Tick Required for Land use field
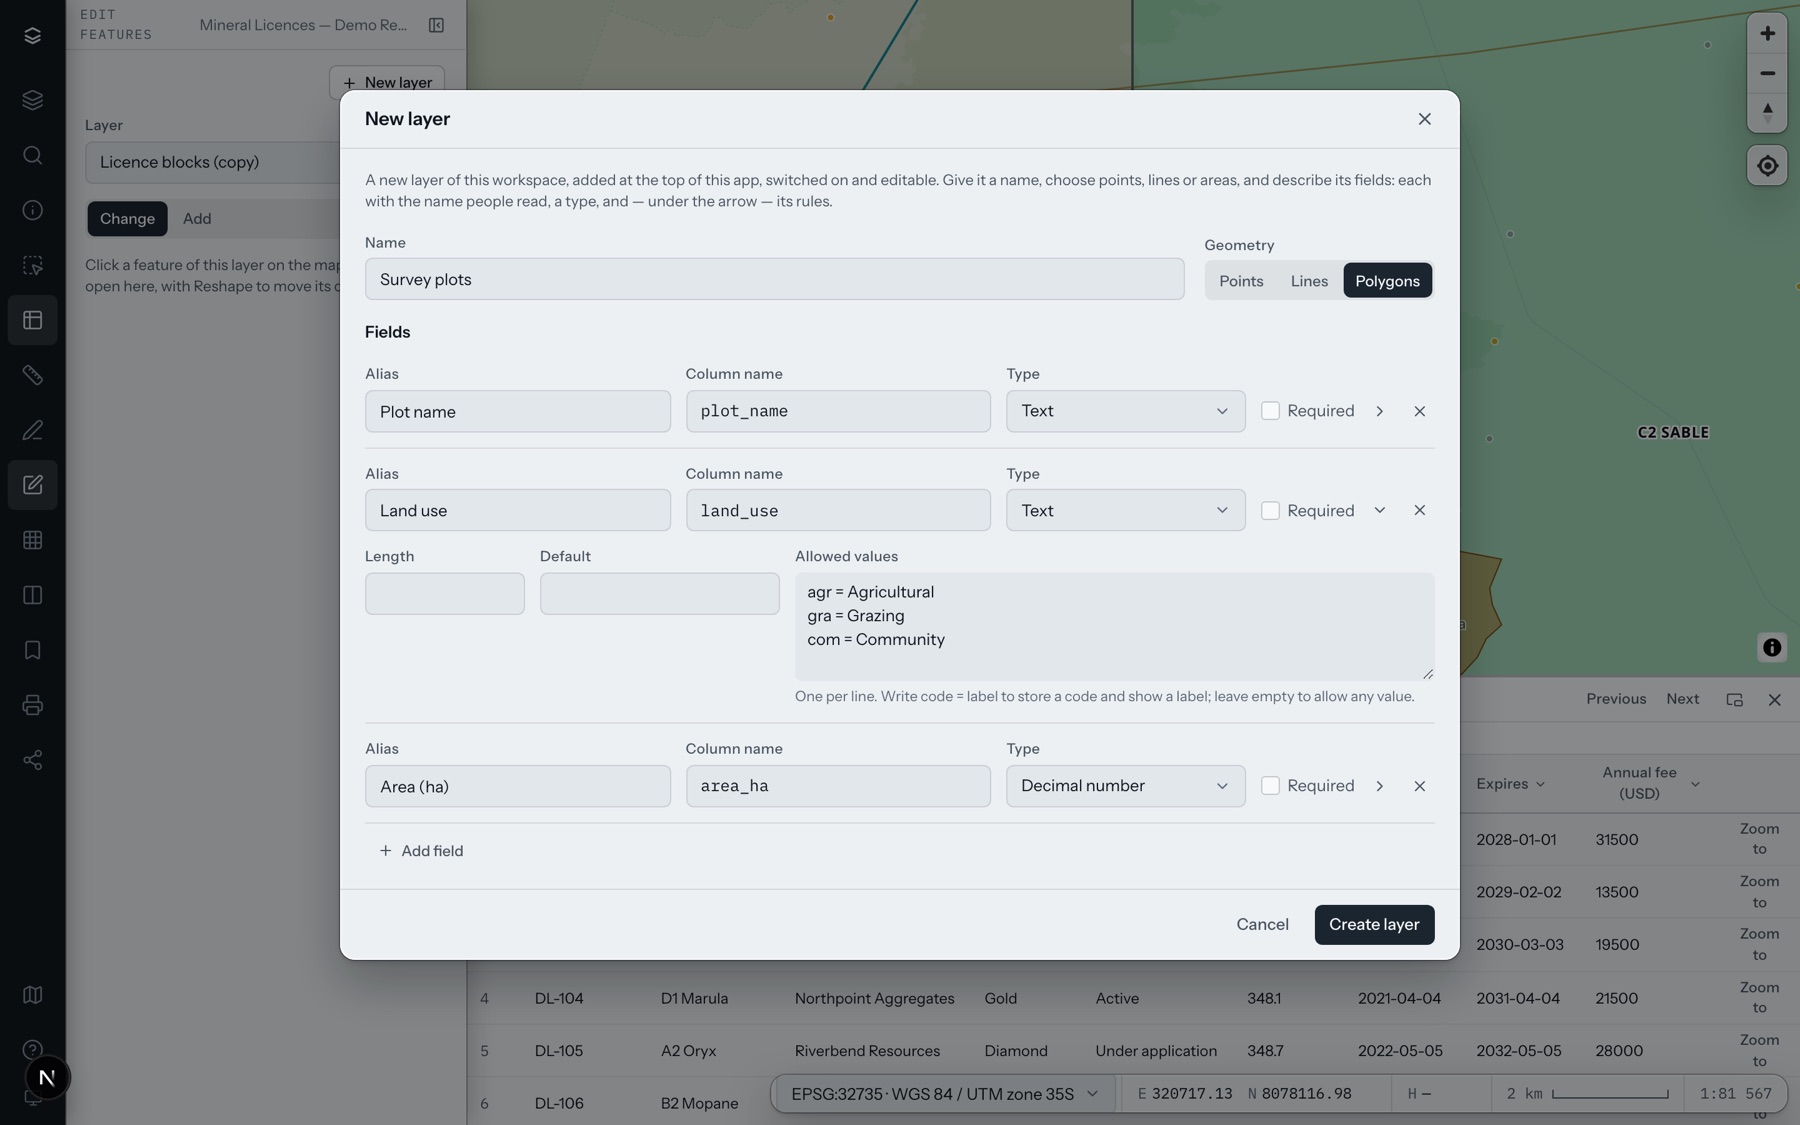 [x=1270, y=510]
